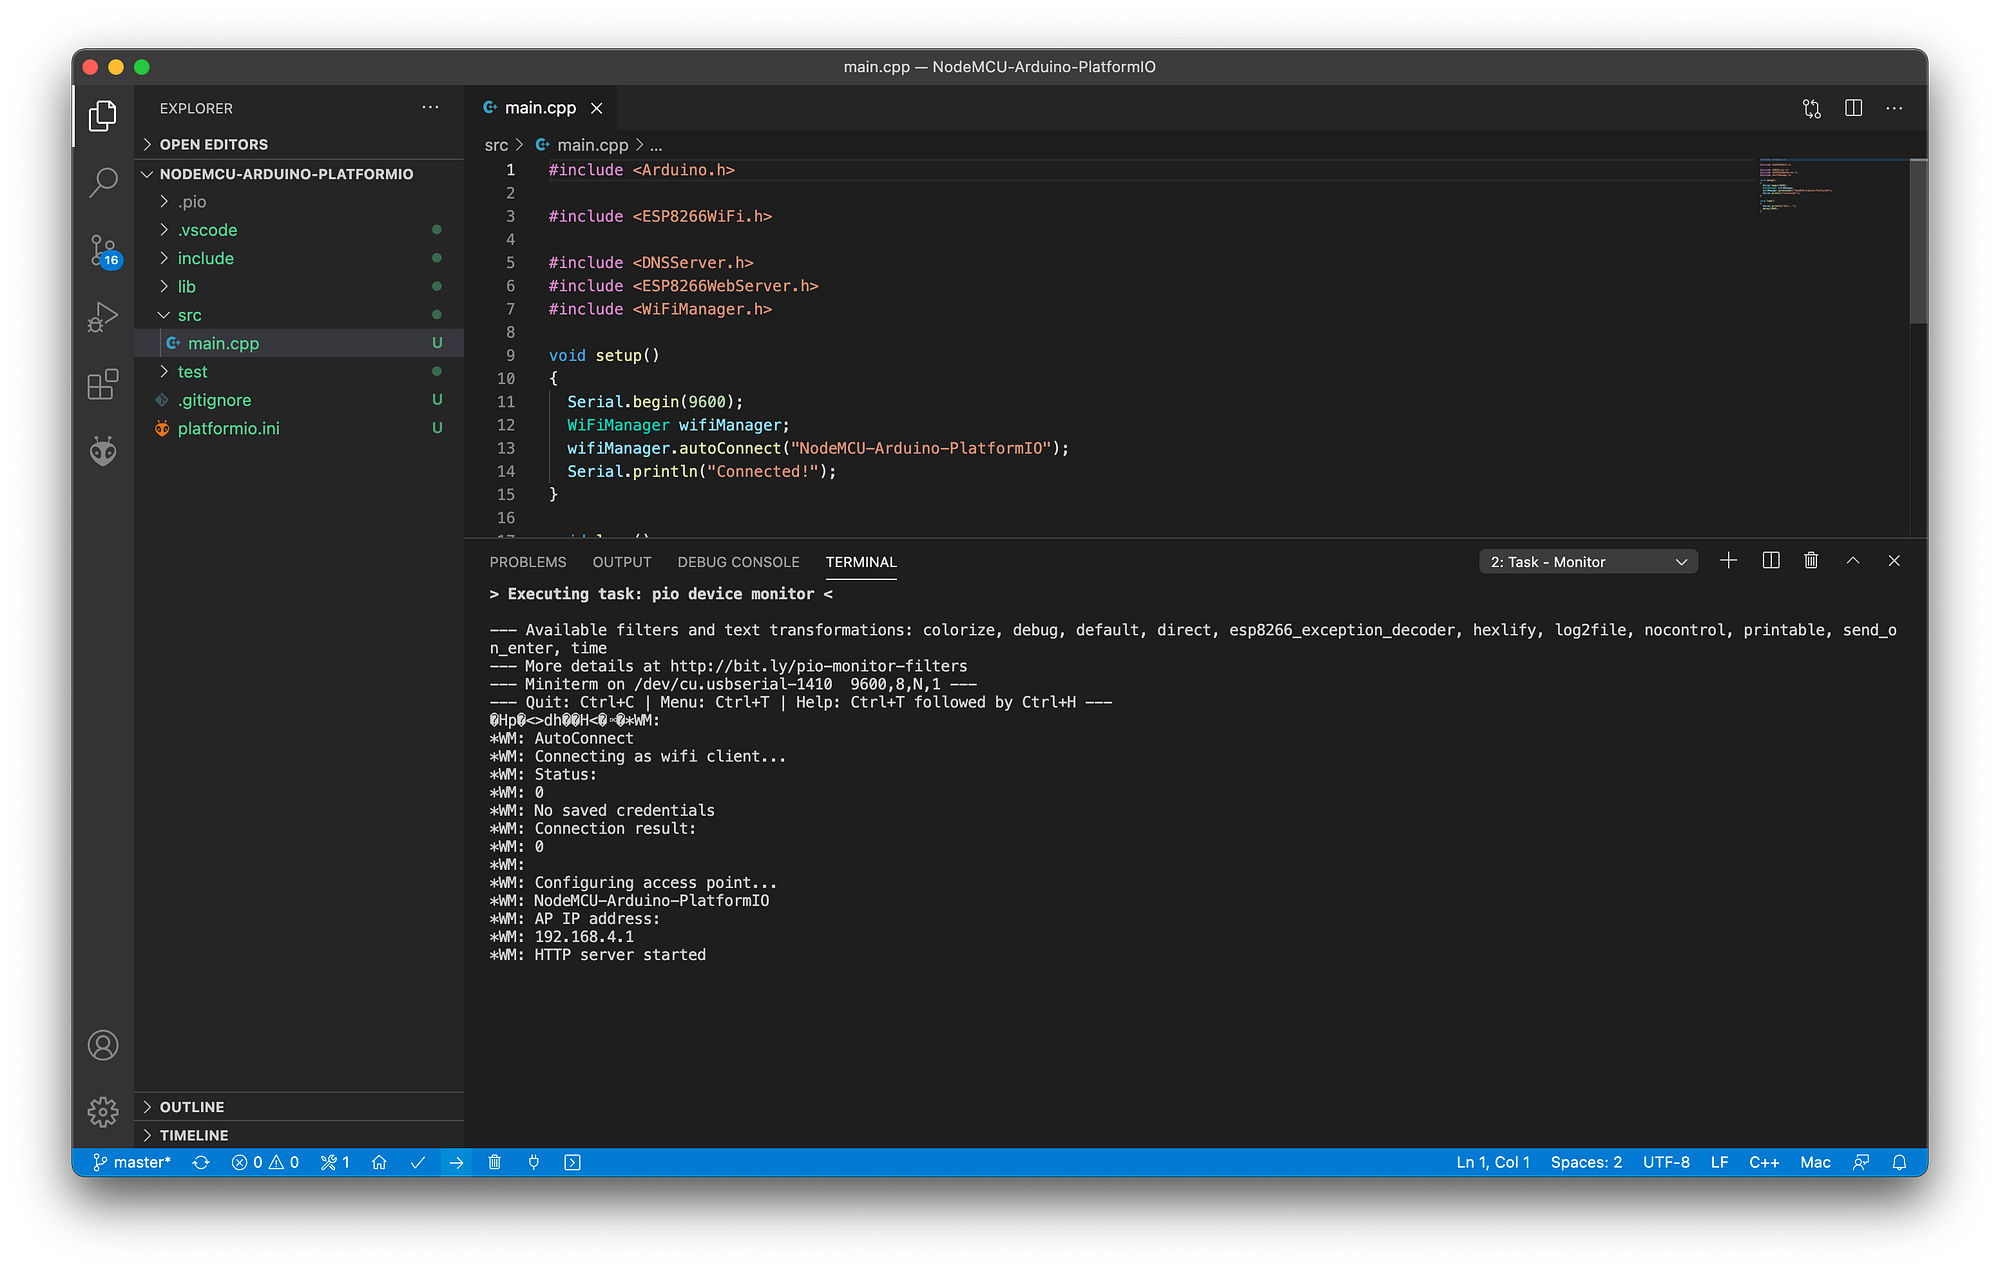Maximize terminal panel with chevron-up icon
2000x1272 pixels.
click(1853, 561)
